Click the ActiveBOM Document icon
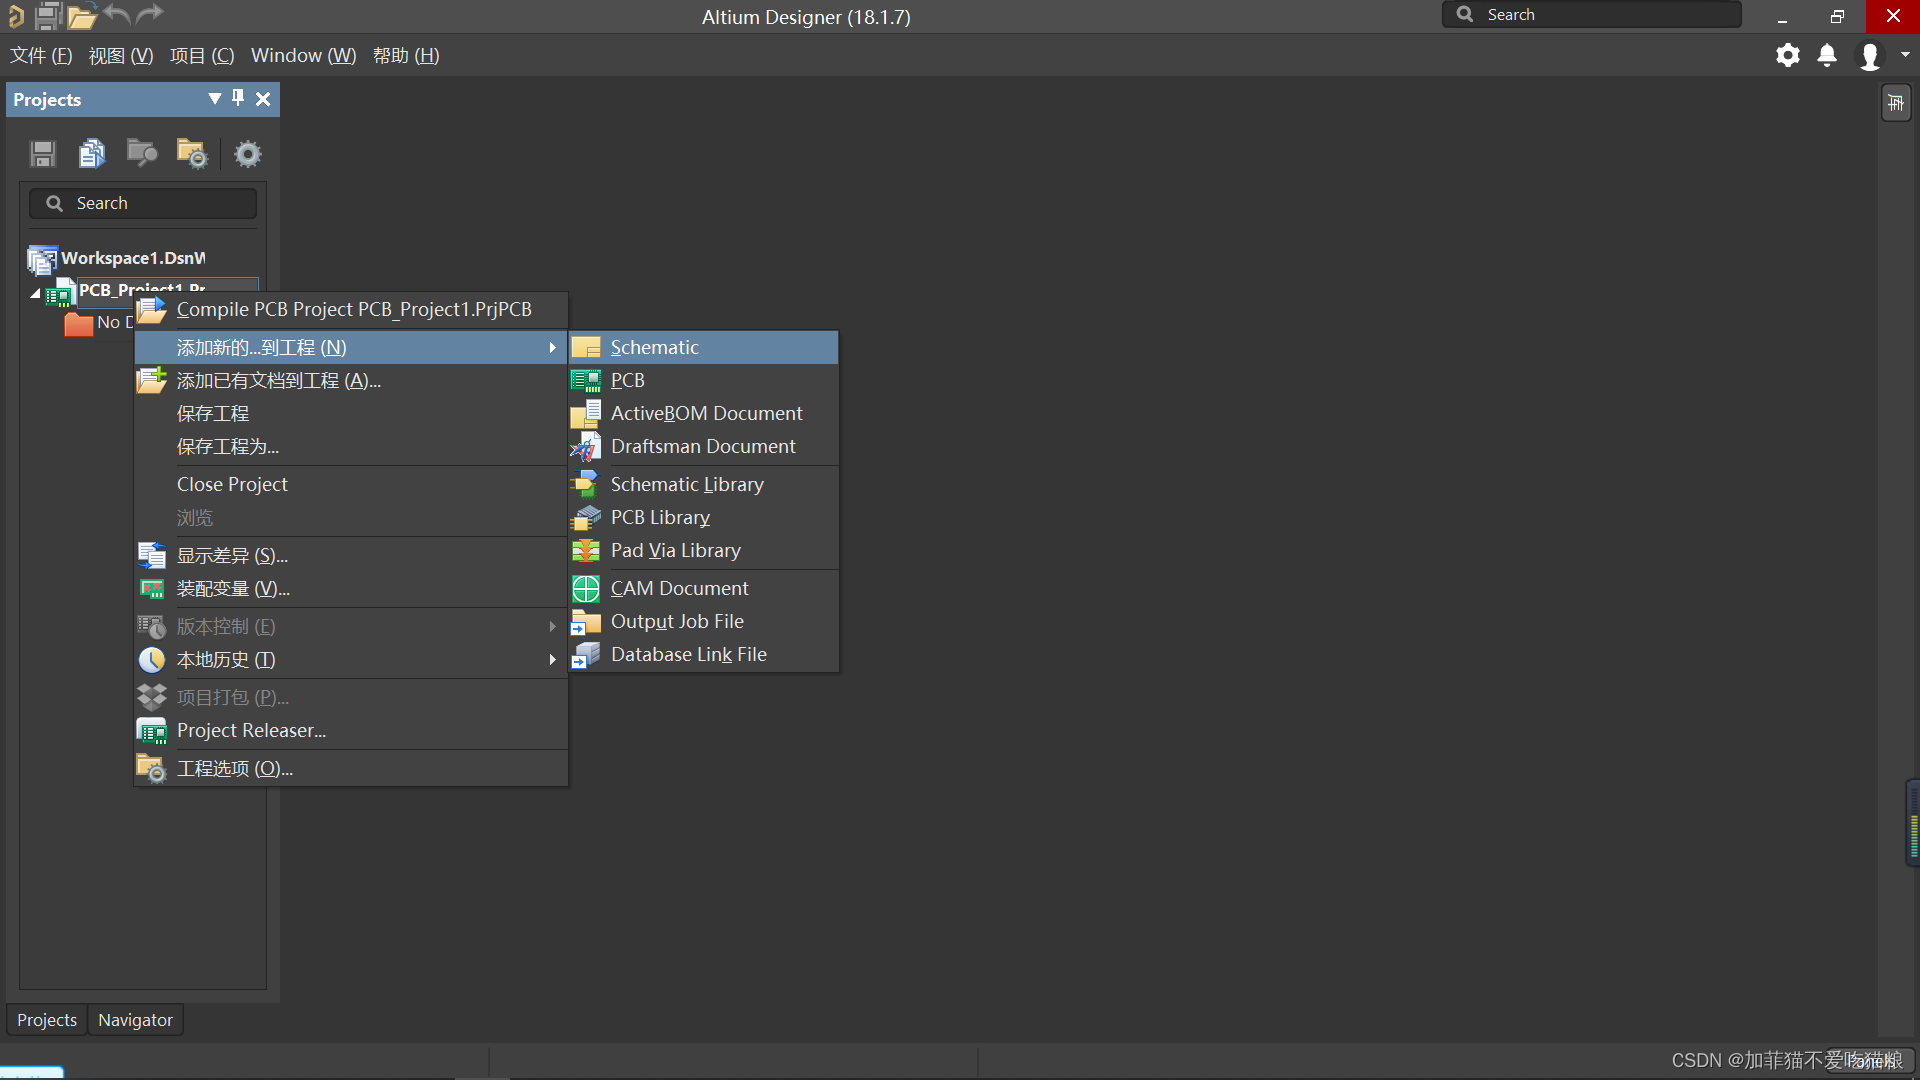Image resolution: width=1920 pixels, height=1080 pixels. coord(587,413)
